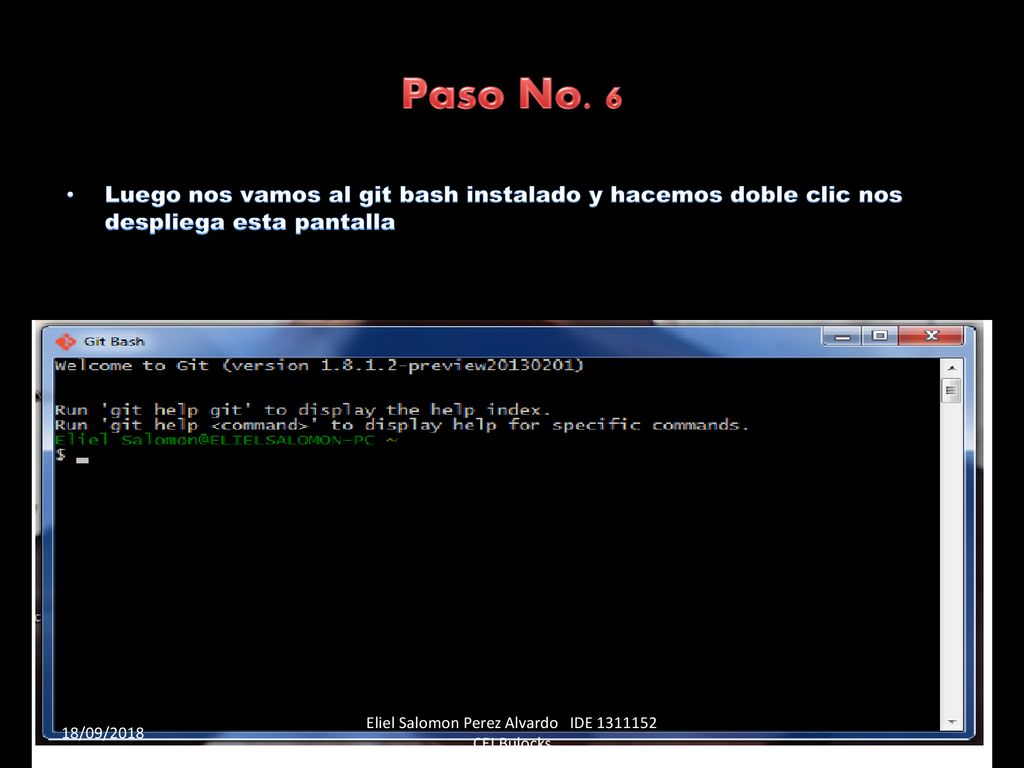Screen dimensions: 1024x768
Task: Click the '$' prompt line in the terminal
Action: (72, 455)
